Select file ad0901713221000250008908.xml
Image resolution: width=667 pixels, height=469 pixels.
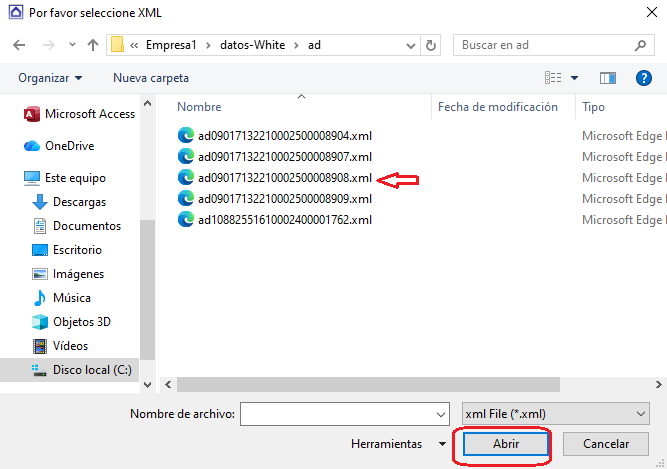[x=284, y=178]
